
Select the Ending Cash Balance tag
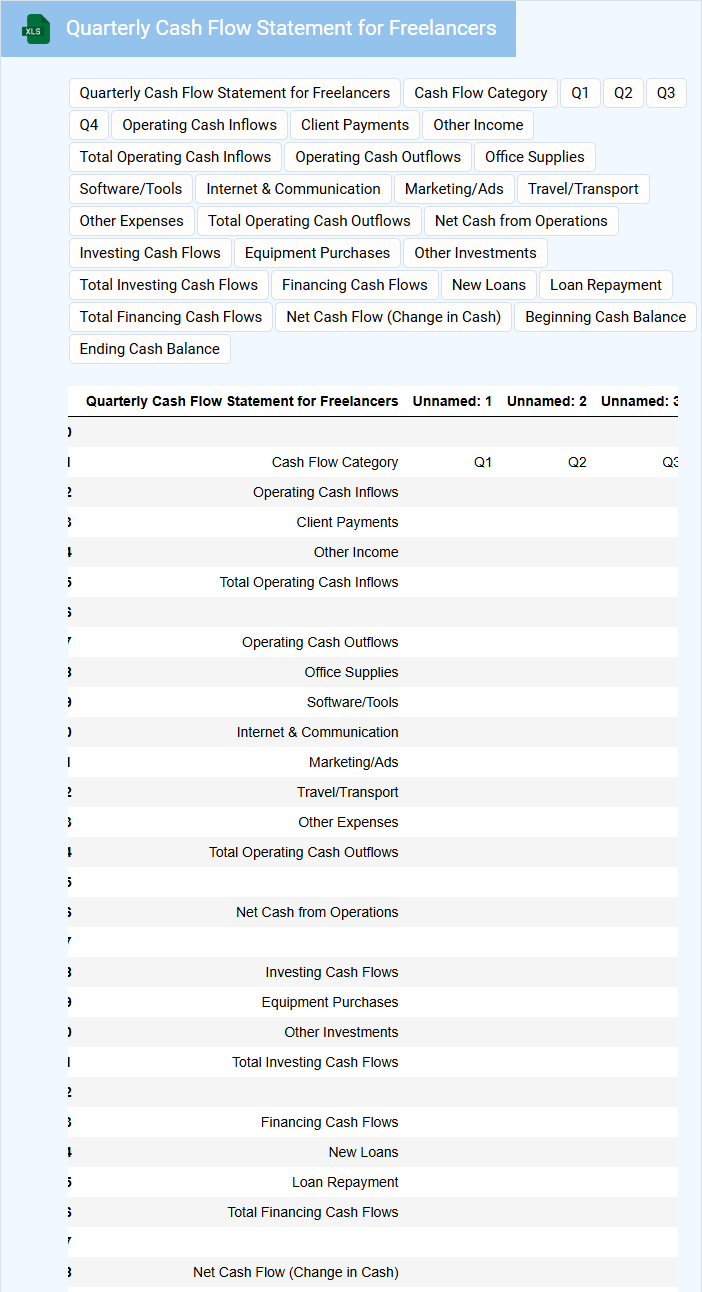pyautogui.click(x=150, y=349)
